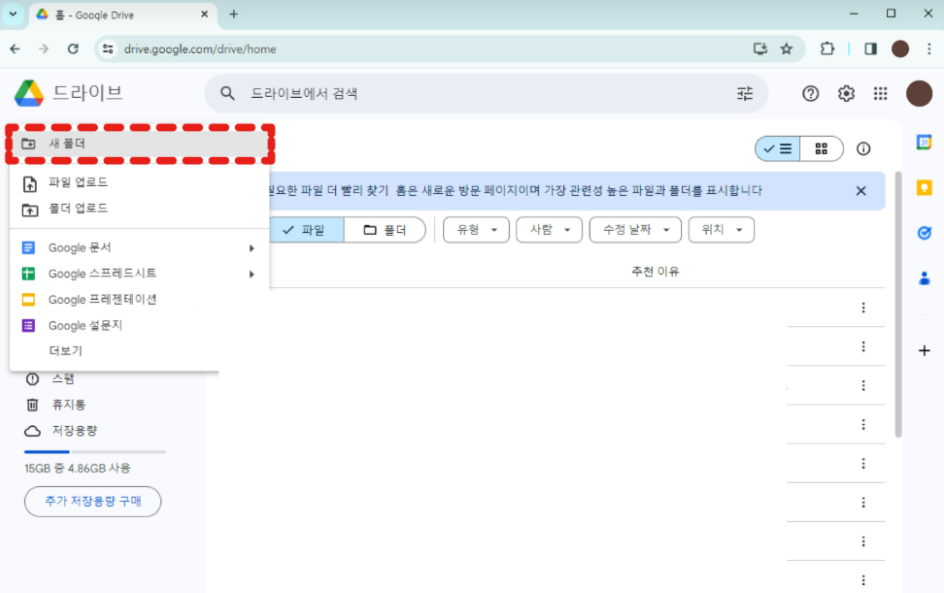Screen dimensions: 944x593
Task: Click the Google Drive logo
Action: click(x=29, y=93)
